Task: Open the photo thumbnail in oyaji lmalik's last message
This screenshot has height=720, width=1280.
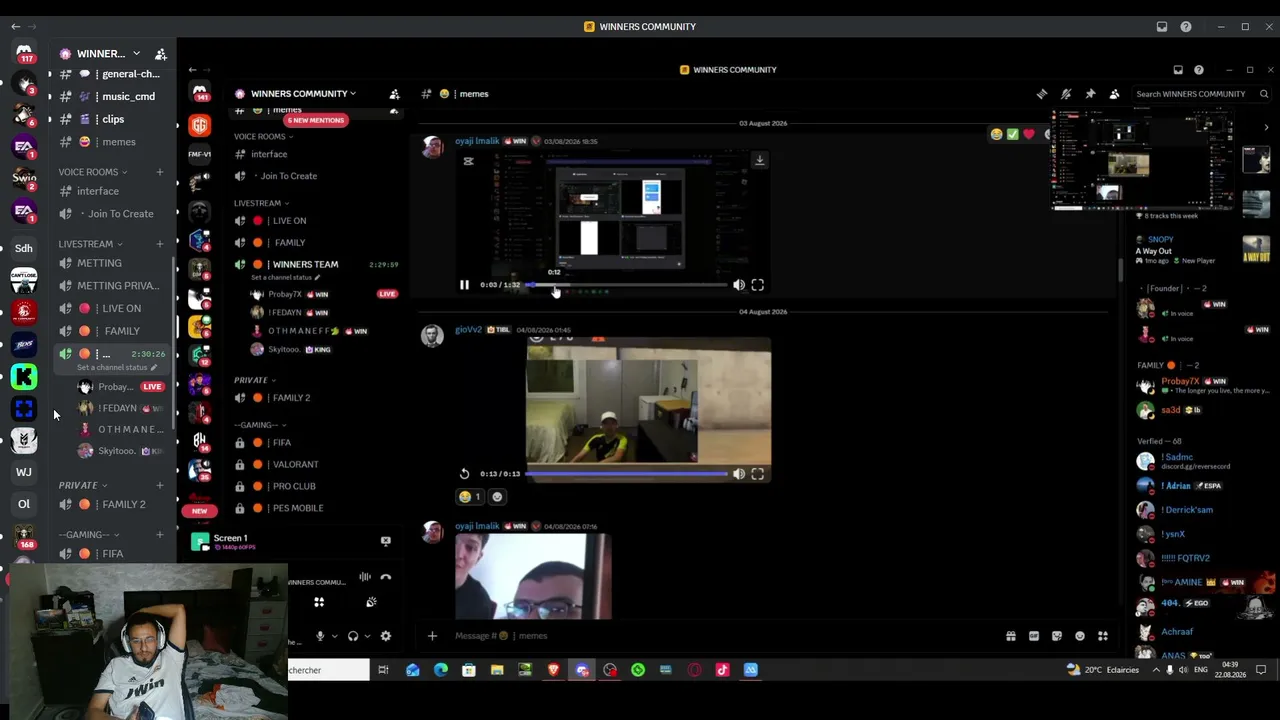Action: point(532,577)
